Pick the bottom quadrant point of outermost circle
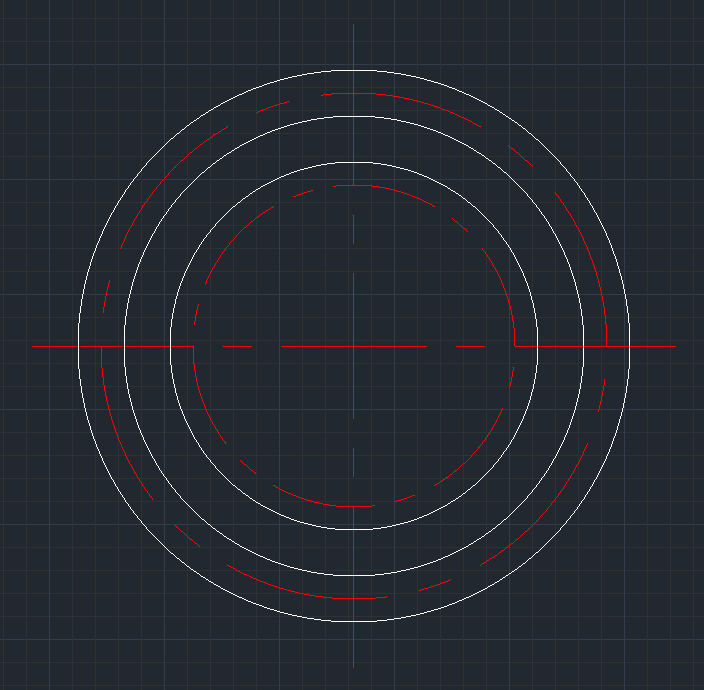This screenshot has width=704, height=690. click(x=354, y=622)
